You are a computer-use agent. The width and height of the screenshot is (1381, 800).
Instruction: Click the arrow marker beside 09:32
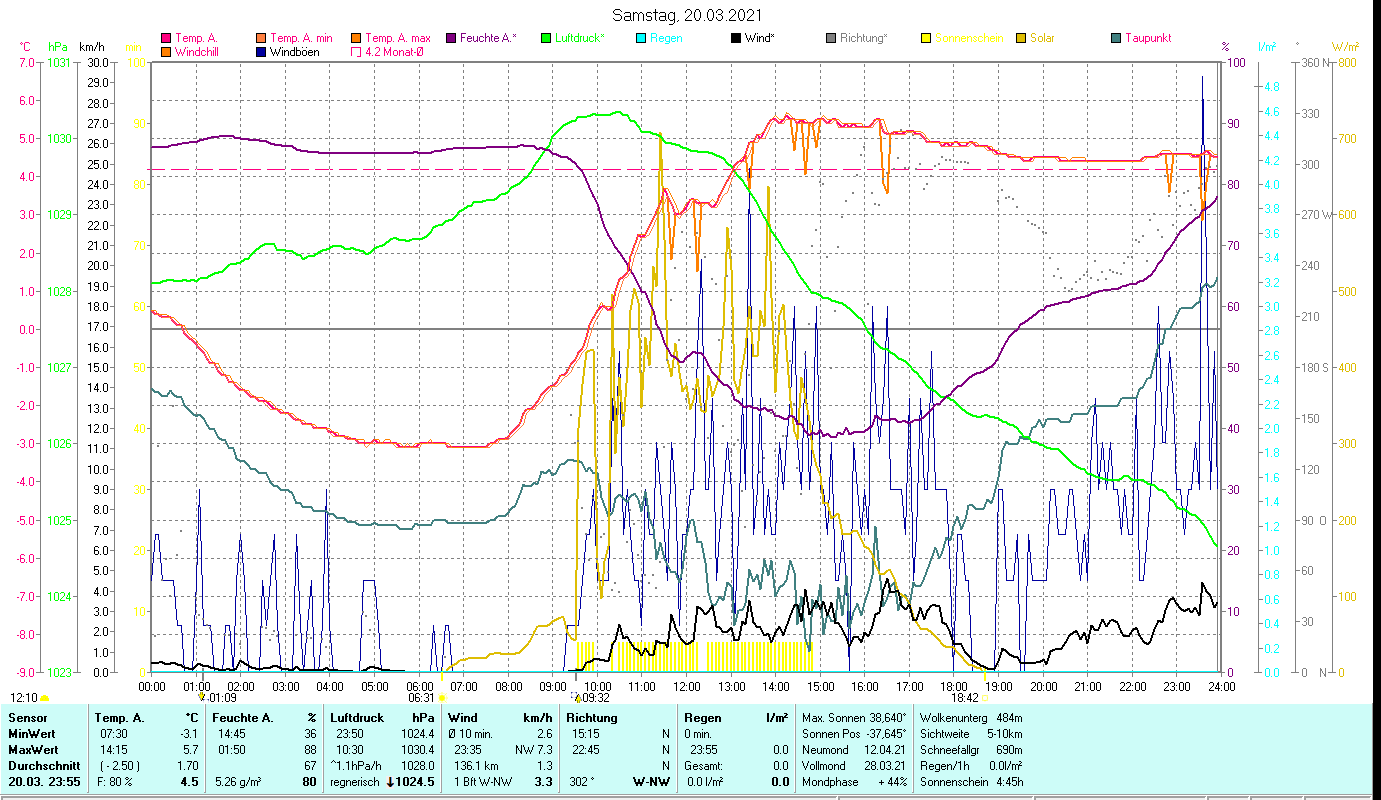pos(576,697)
